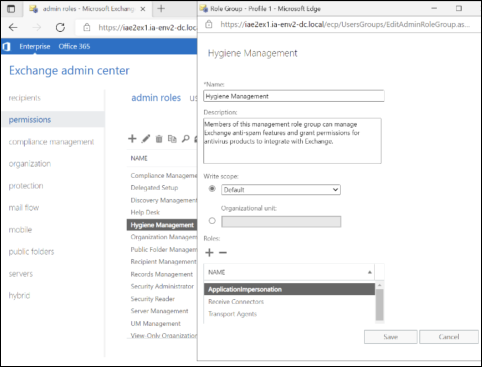Copy role group using the copy icon

[172, 139]
